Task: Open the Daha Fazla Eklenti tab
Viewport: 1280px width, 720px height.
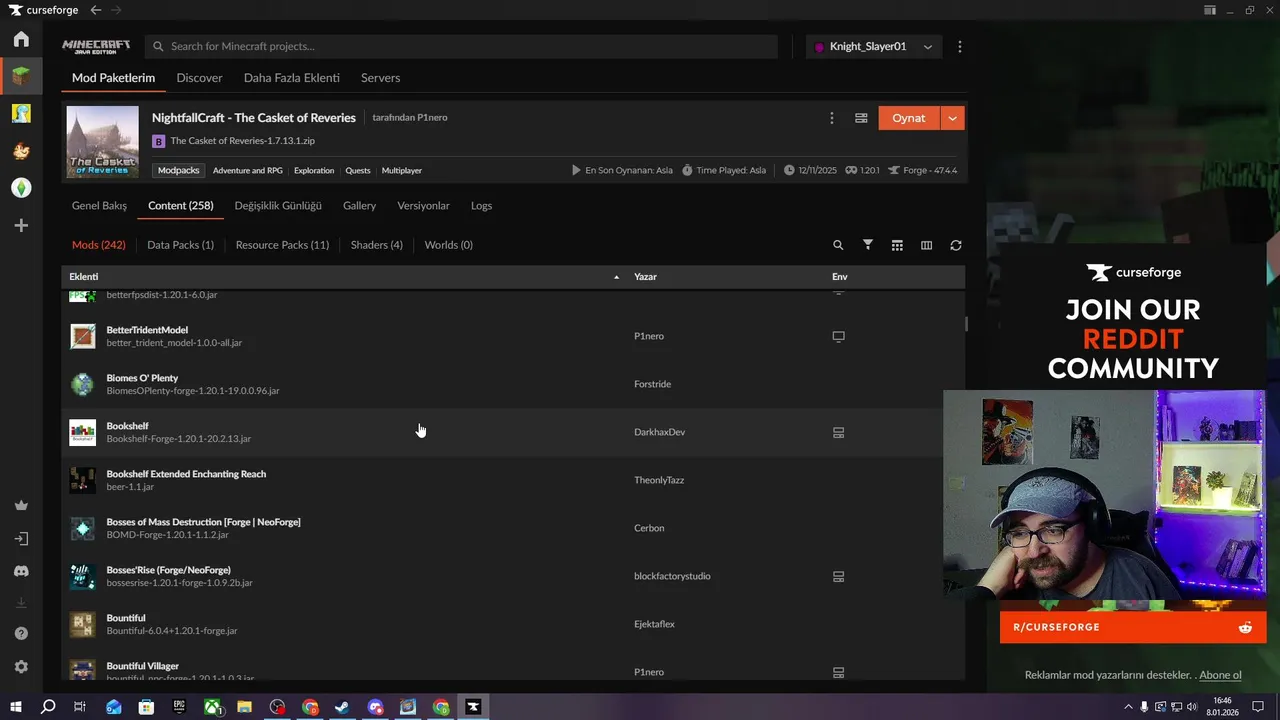Action: tap(292, 78)
